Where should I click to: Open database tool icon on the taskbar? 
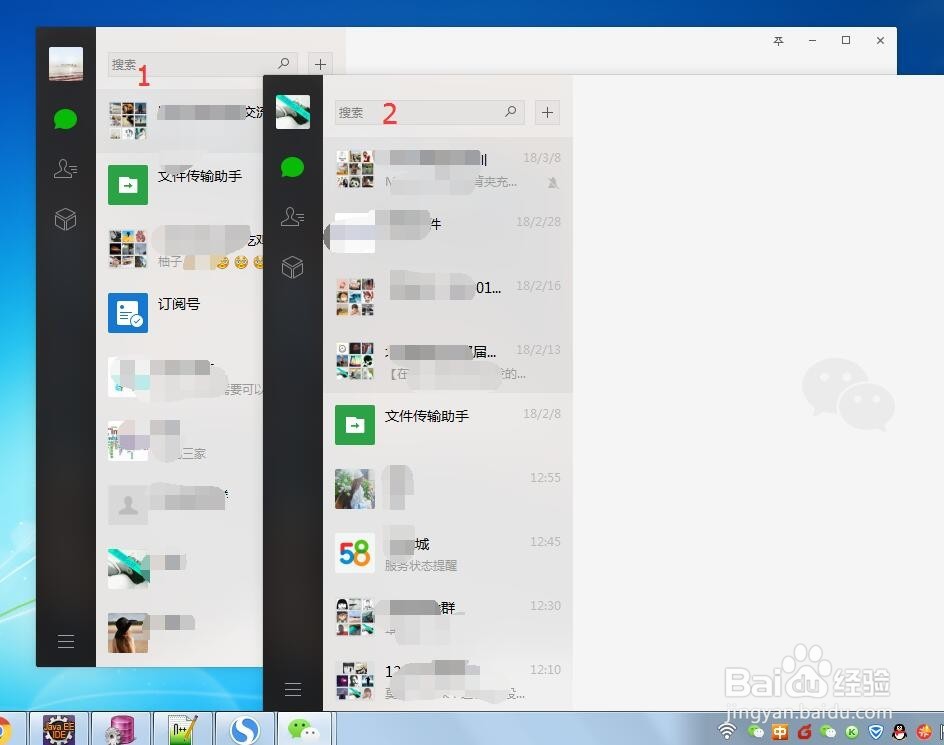pyautogui.click(x=120, y=729)
